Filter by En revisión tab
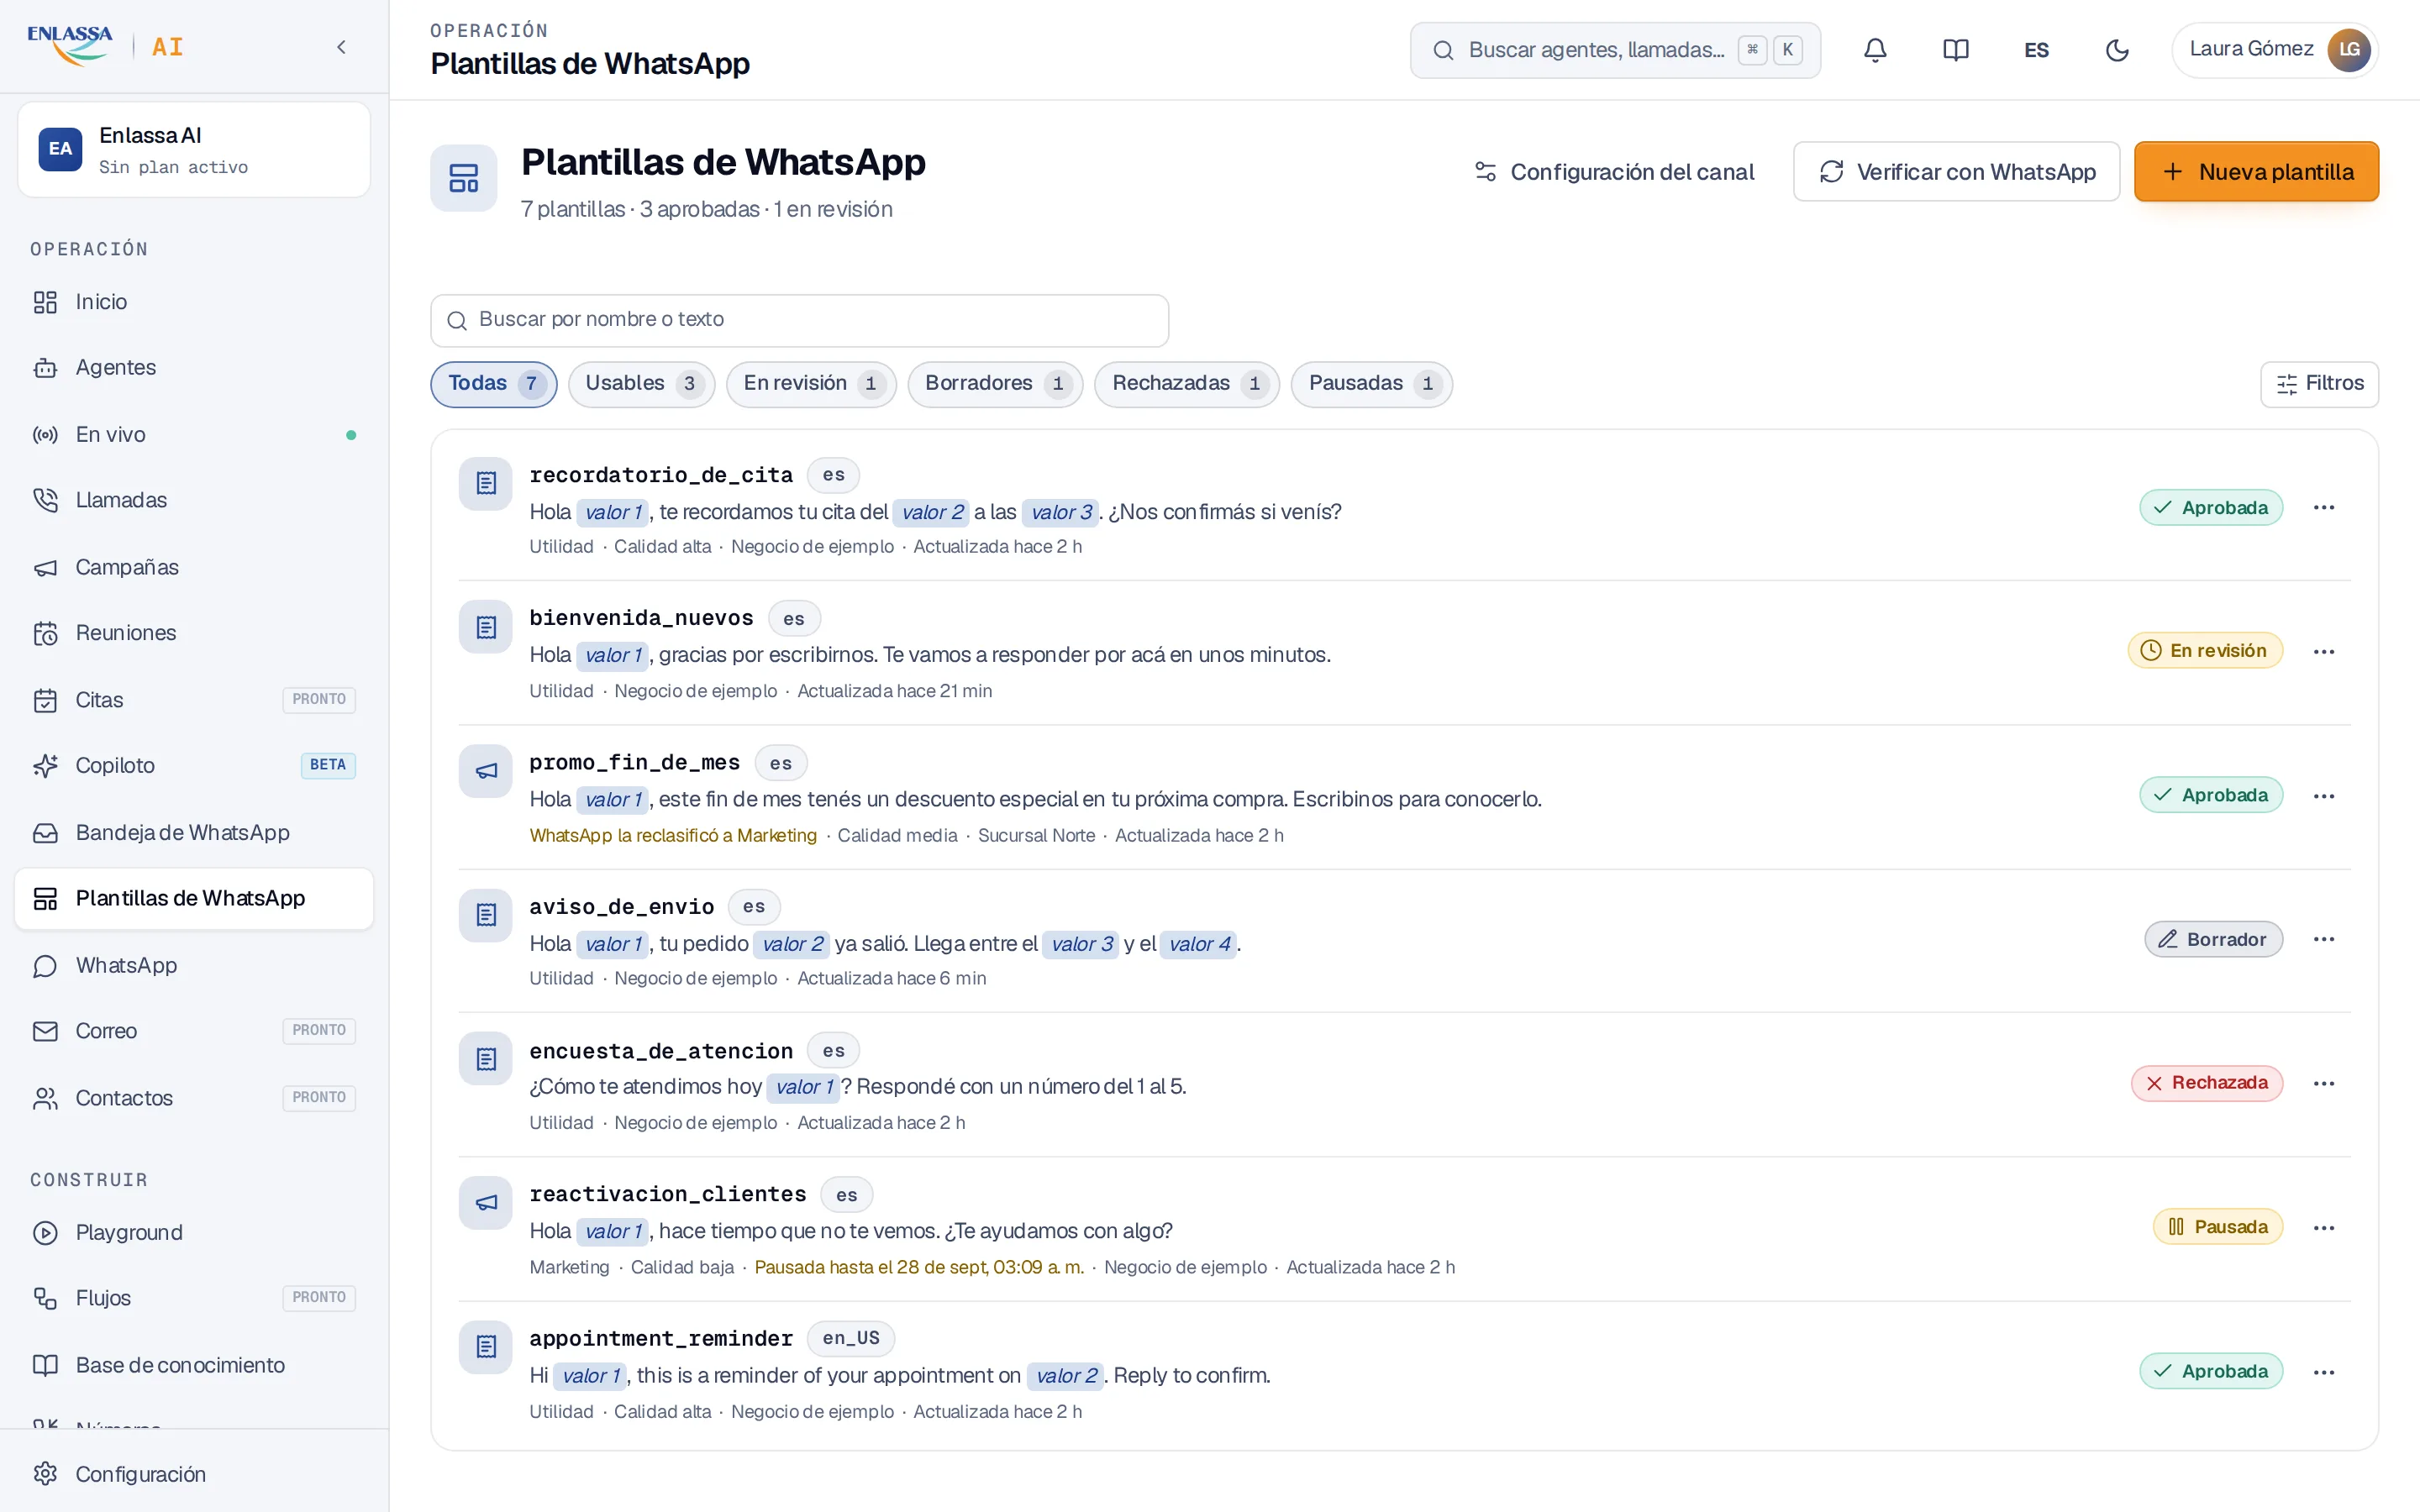The width and height of the screenshot is (2420, 1512). click(811, 384)
